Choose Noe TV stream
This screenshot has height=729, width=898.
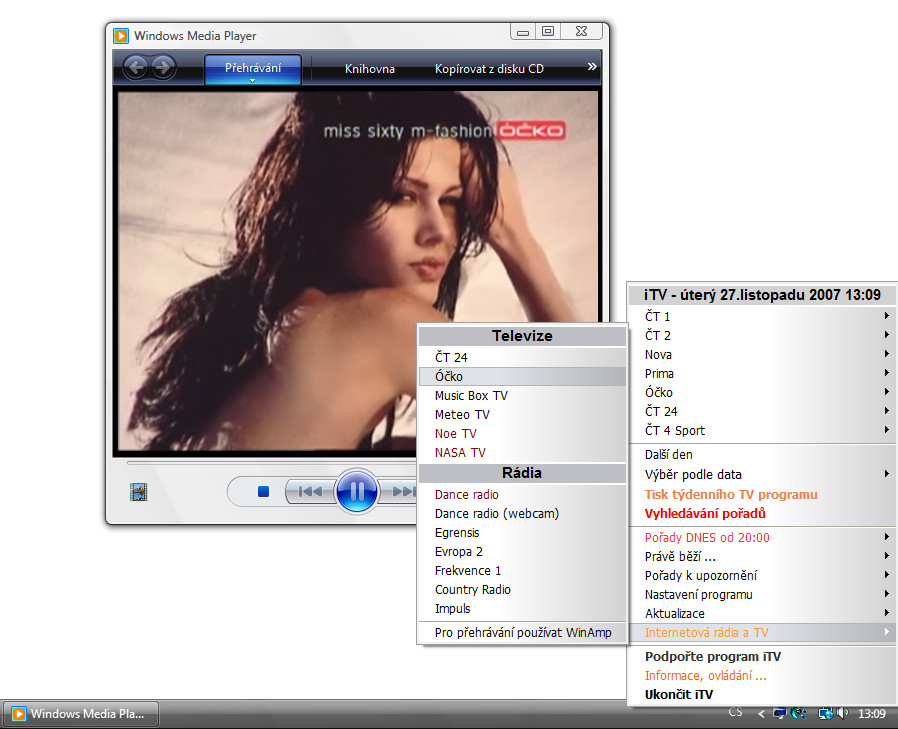(x=522, y=434)
